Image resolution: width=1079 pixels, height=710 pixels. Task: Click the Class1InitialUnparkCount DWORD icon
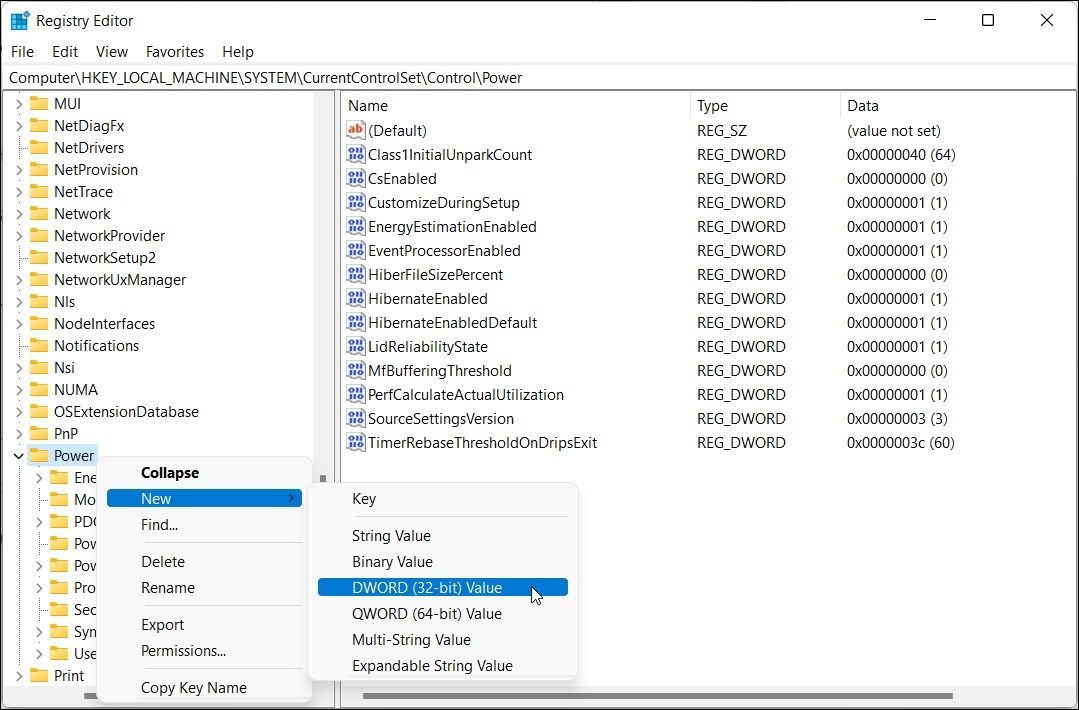click(355, 154)
